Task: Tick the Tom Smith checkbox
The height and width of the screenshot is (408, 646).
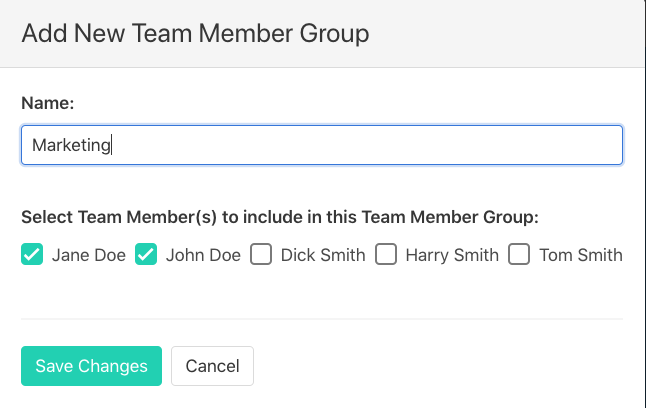Action: click(x=519, y=255)
